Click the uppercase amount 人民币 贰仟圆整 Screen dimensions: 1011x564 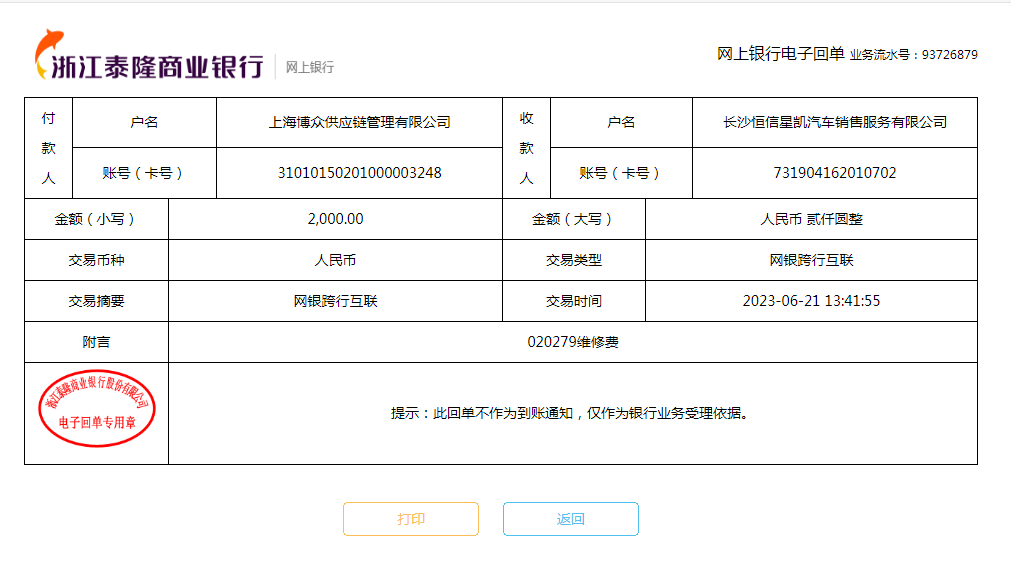coord(811,219)
